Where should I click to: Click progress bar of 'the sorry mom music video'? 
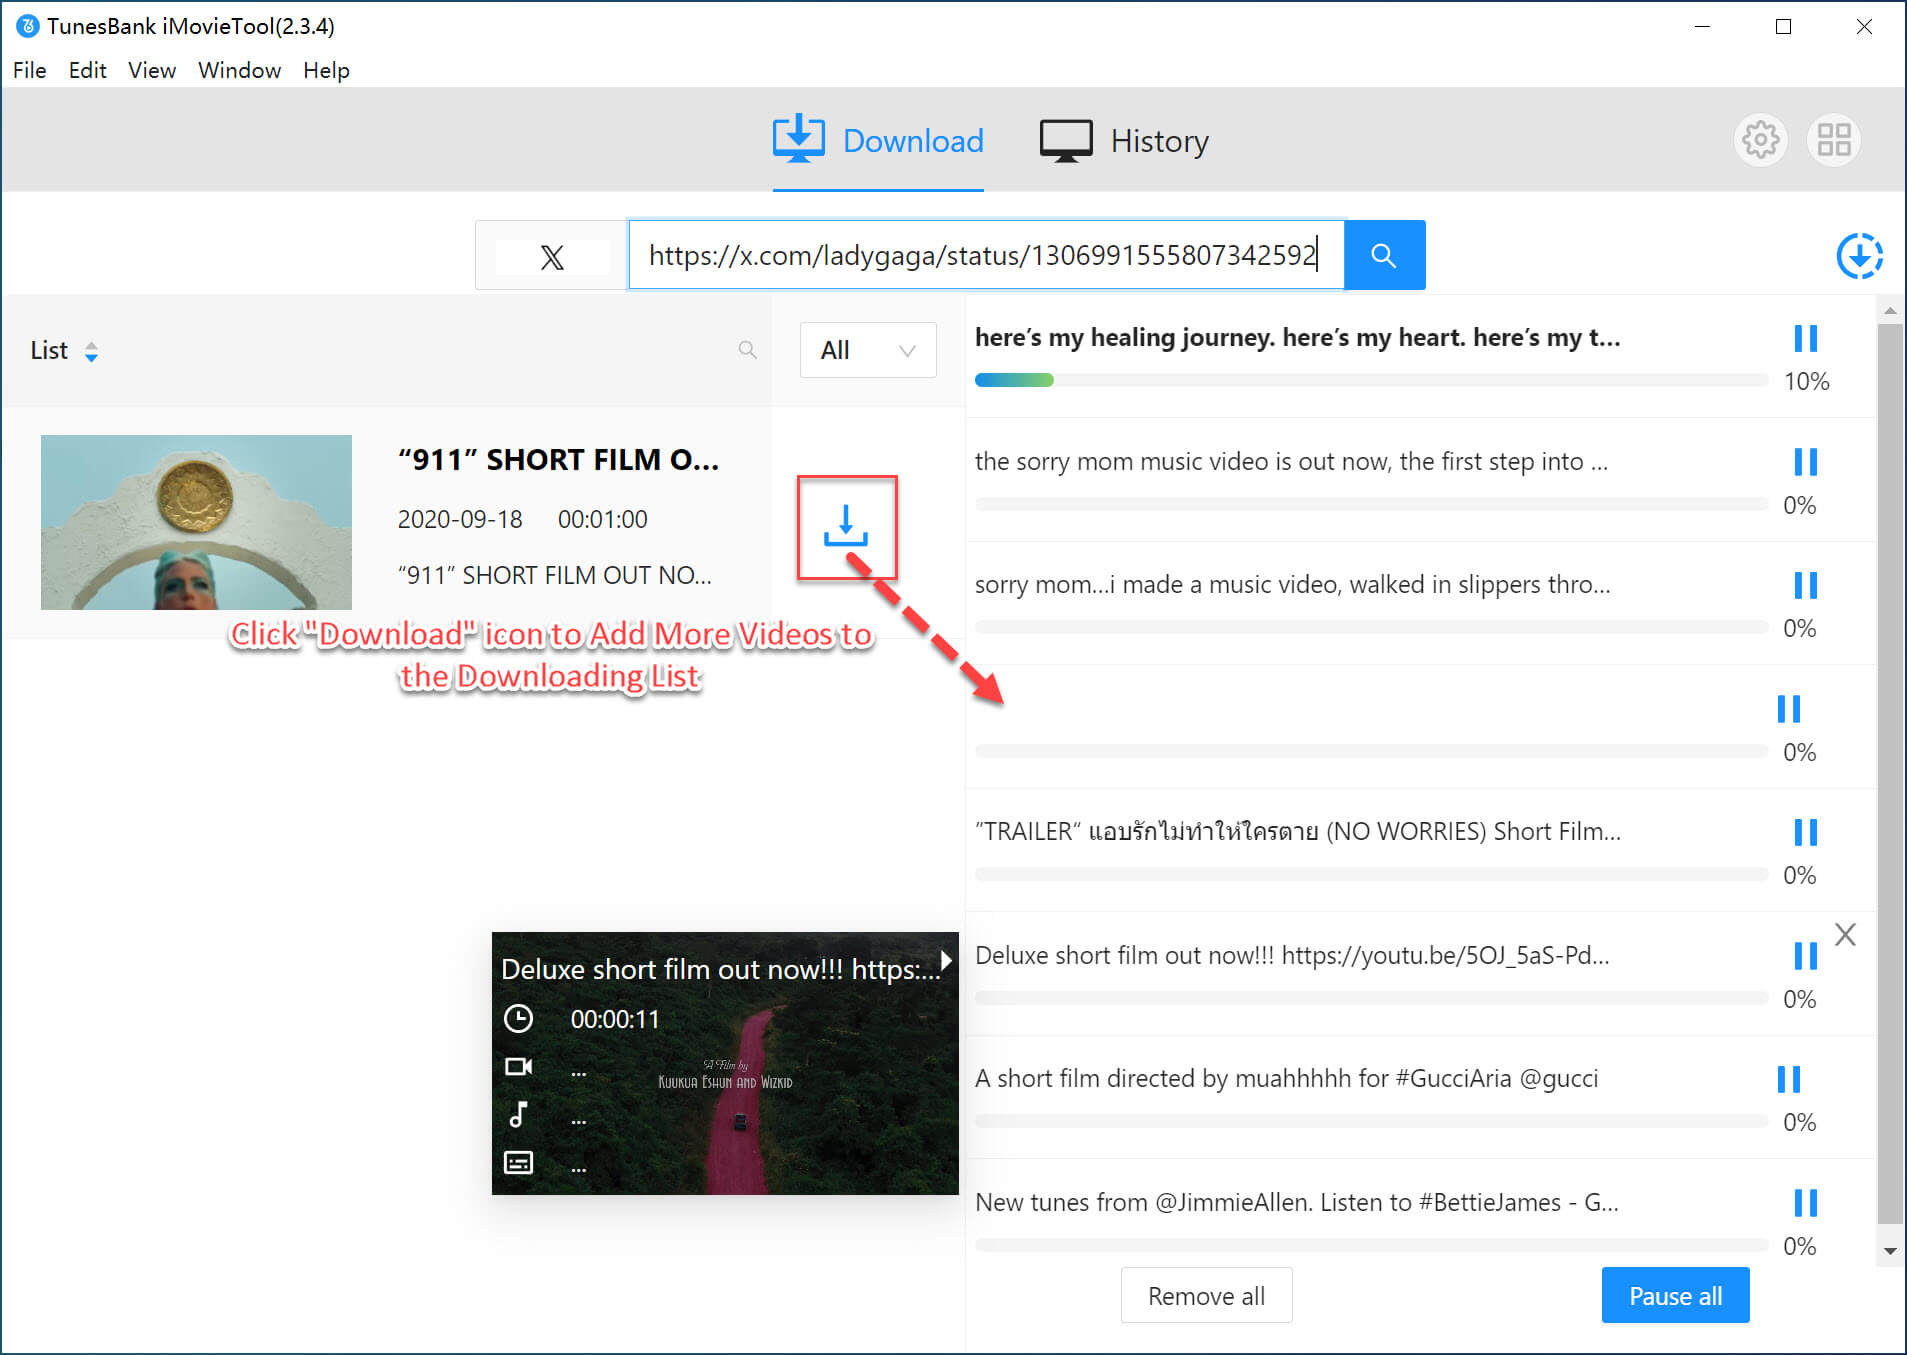1371,504
